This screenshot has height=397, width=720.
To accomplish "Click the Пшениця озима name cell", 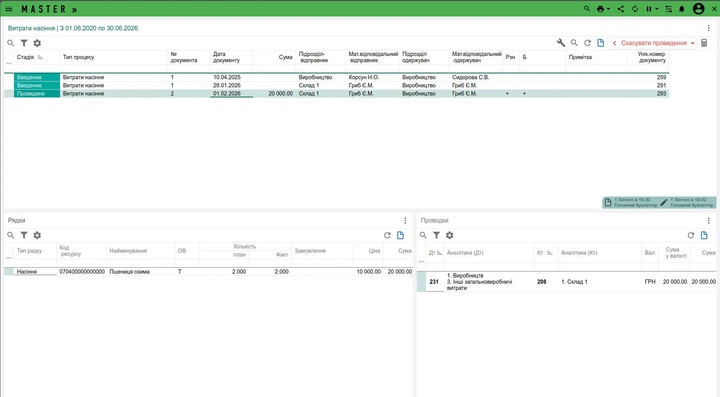I will (x=141, y=272).
